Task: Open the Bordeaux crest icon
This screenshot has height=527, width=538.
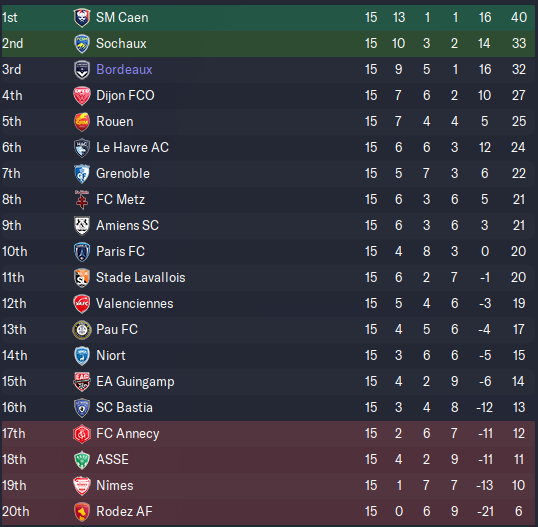Action: pyautogui.click(x=82, y=70)
